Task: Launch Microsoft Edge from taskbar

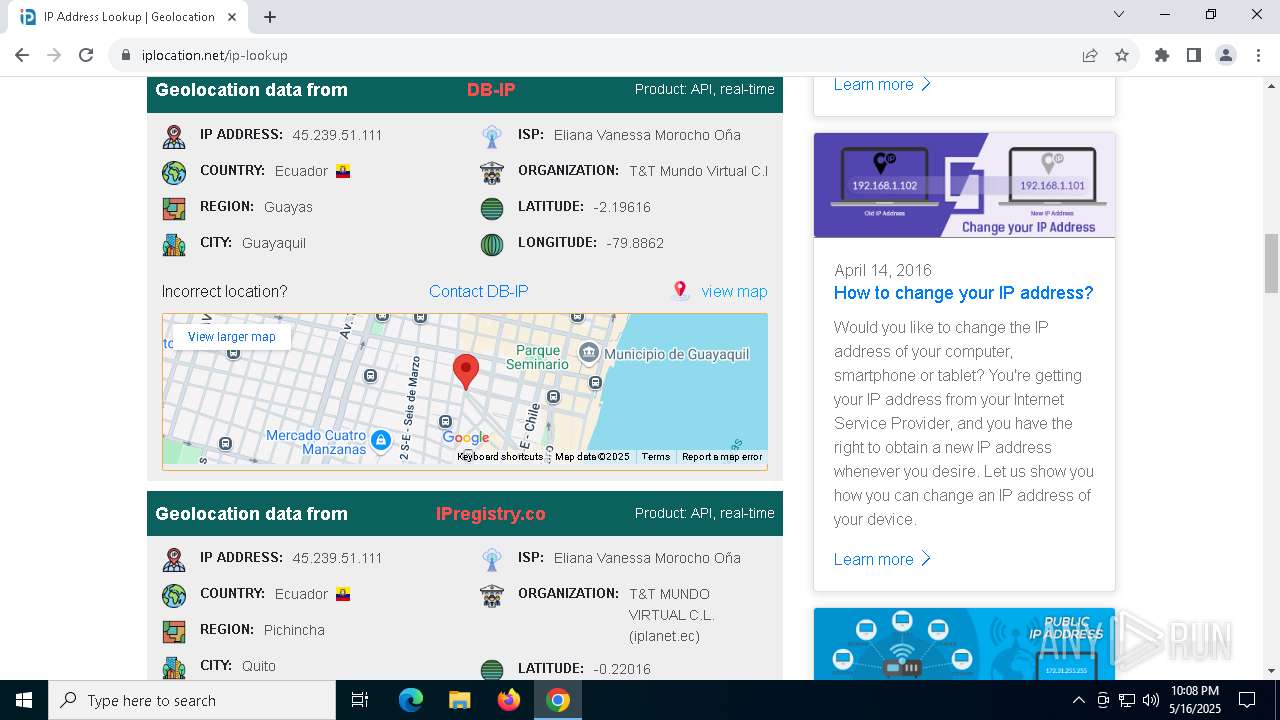Action: (411, 700)
